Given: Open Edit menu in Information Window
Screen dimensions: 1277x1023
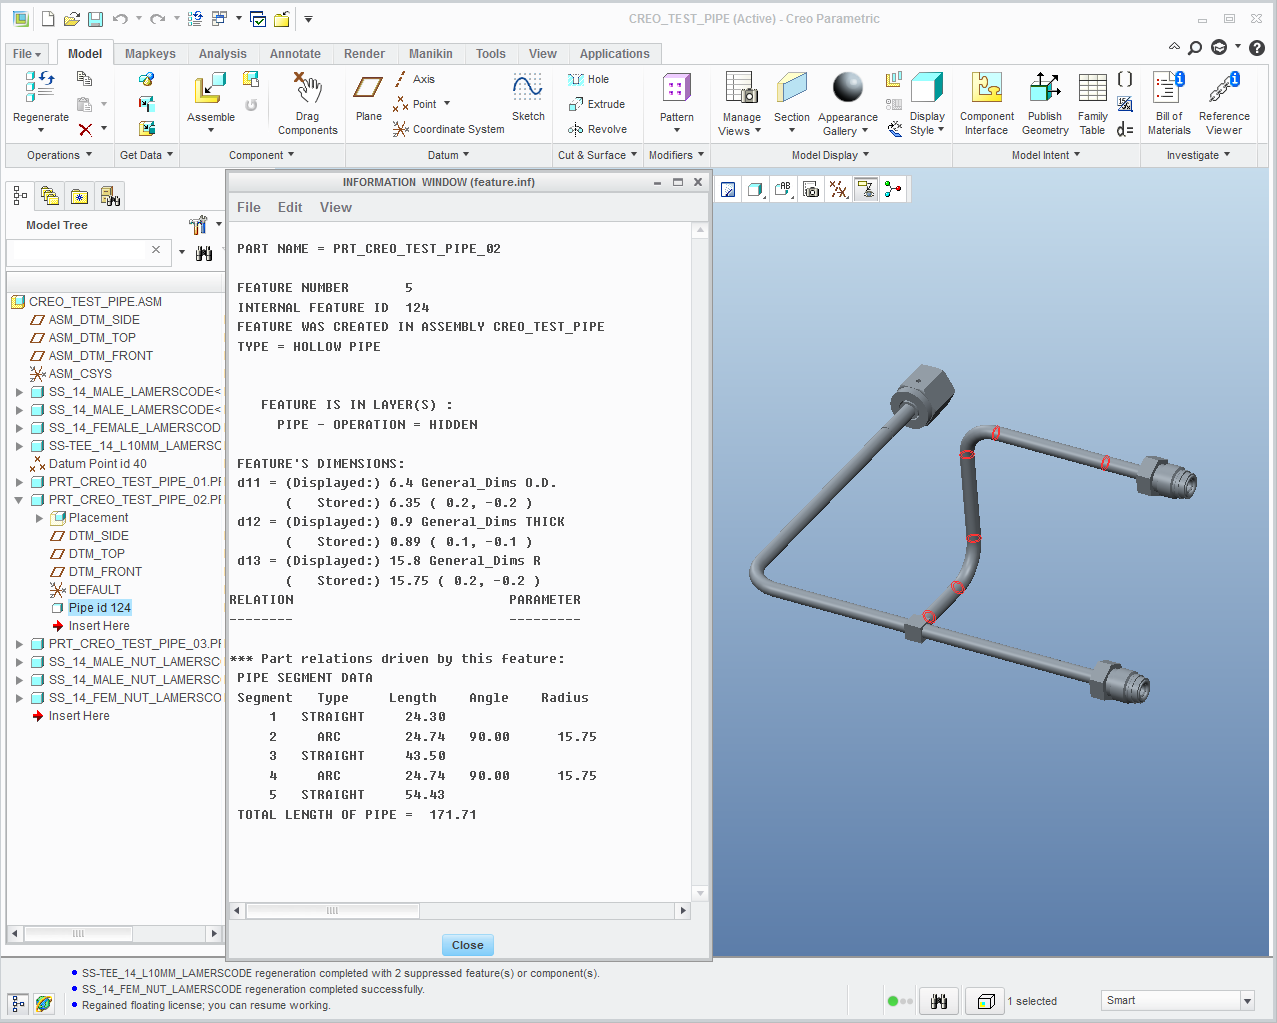Looking at the screenshot, I should (x=290, y=207).
